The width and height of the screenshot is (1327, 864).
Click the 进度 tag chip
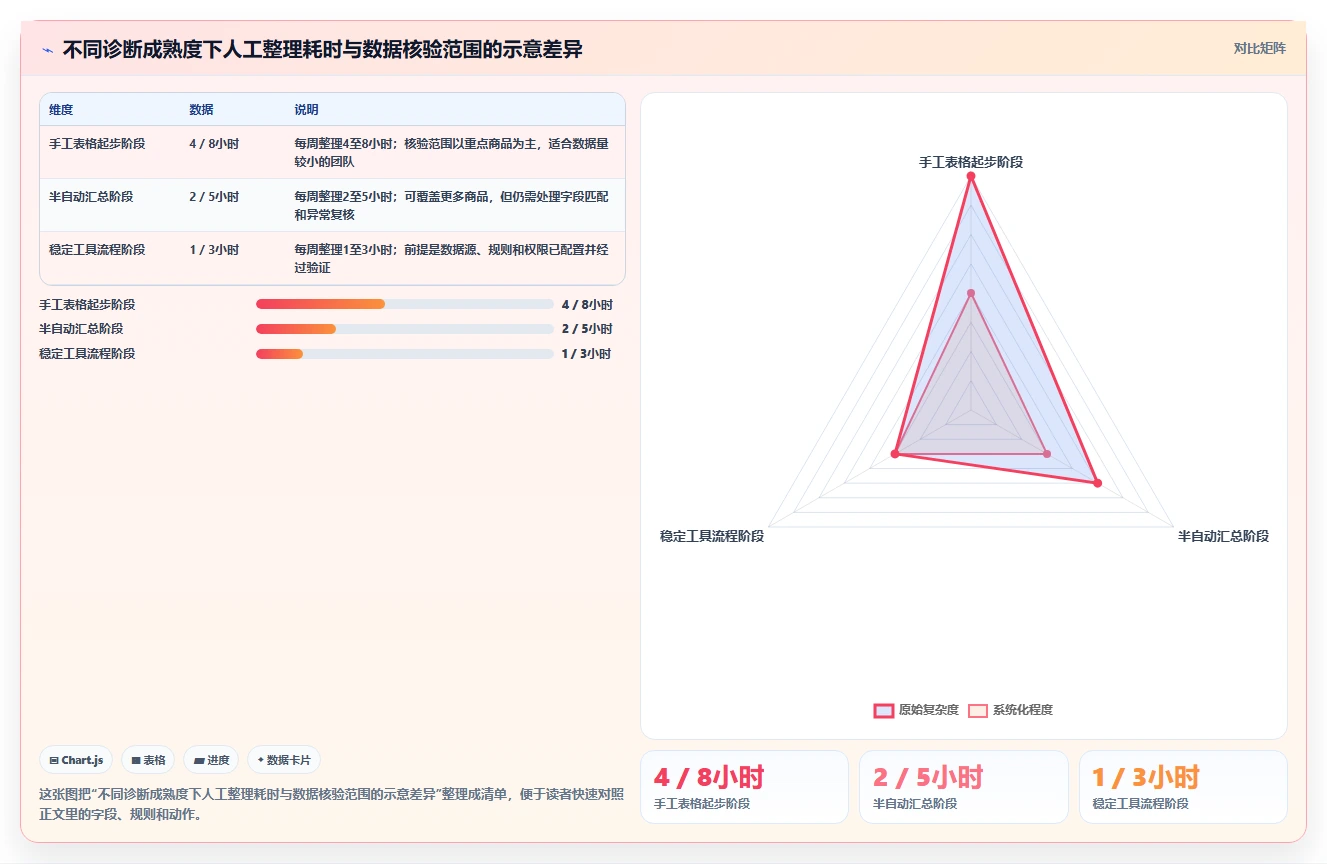[x=211, y=760]
